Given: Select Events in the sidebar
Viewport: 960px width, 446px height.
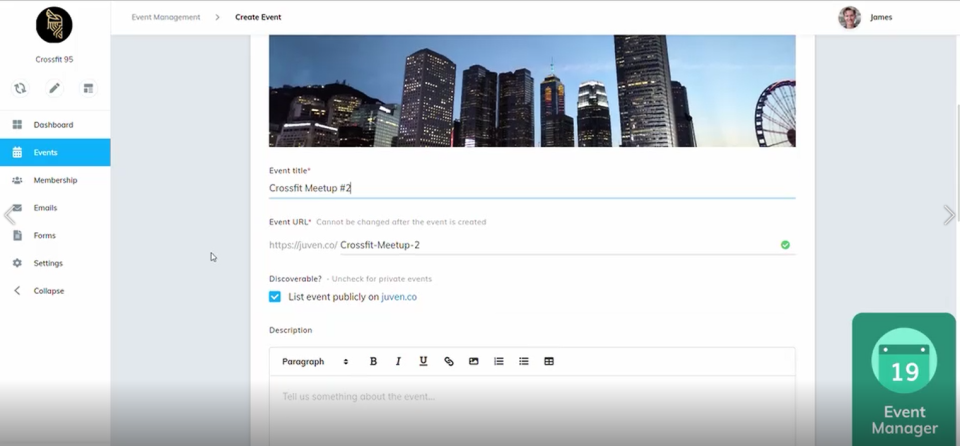Looking at the screenshot, I should pos(55,152).
